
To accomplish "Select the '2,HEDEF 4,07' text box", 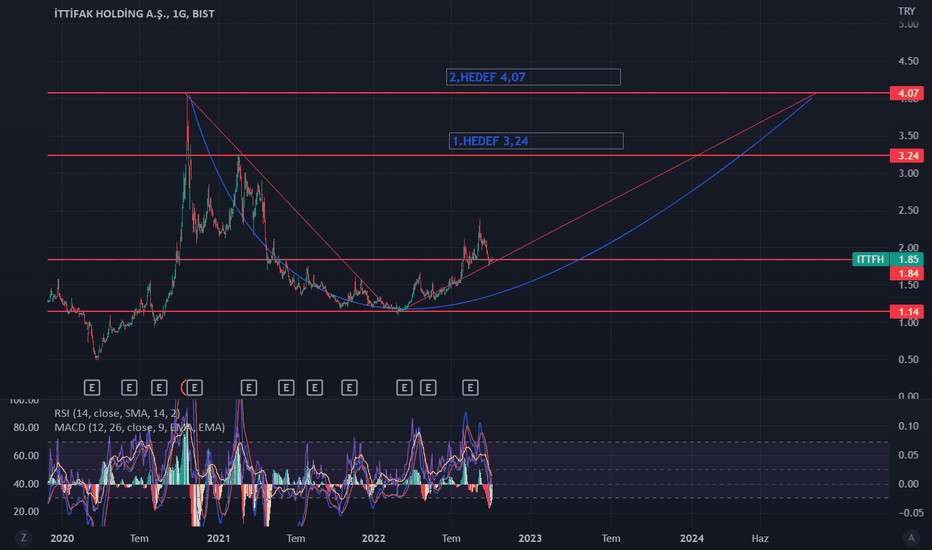I will click(x=533, y=77).
